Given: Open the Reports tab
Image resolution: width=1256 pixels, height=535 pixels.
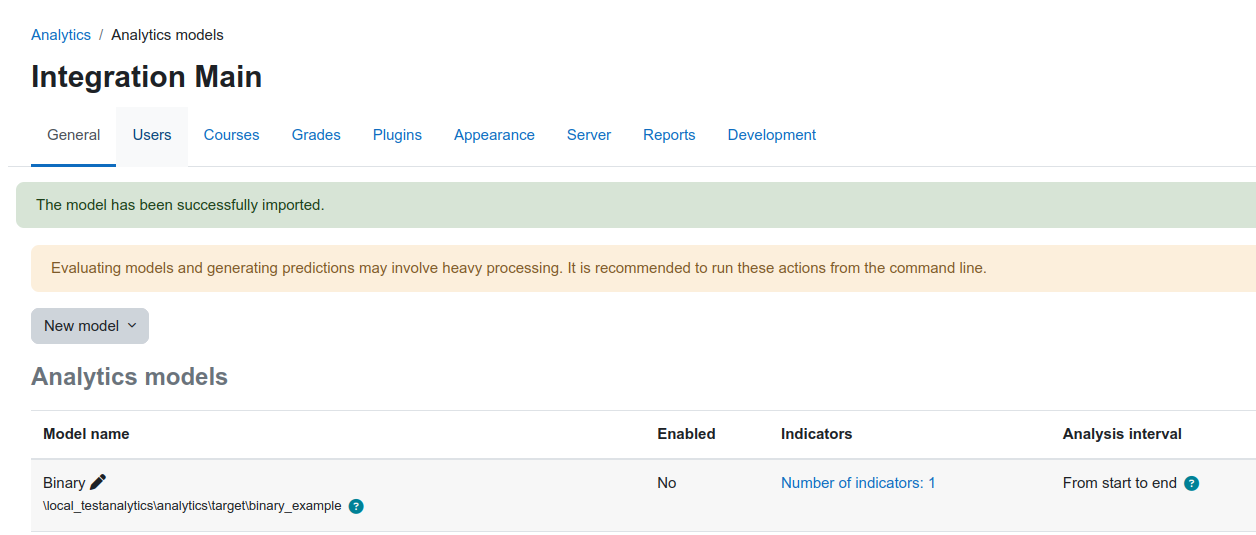Looking at the screenshot, I should click(x=669, y=135).
